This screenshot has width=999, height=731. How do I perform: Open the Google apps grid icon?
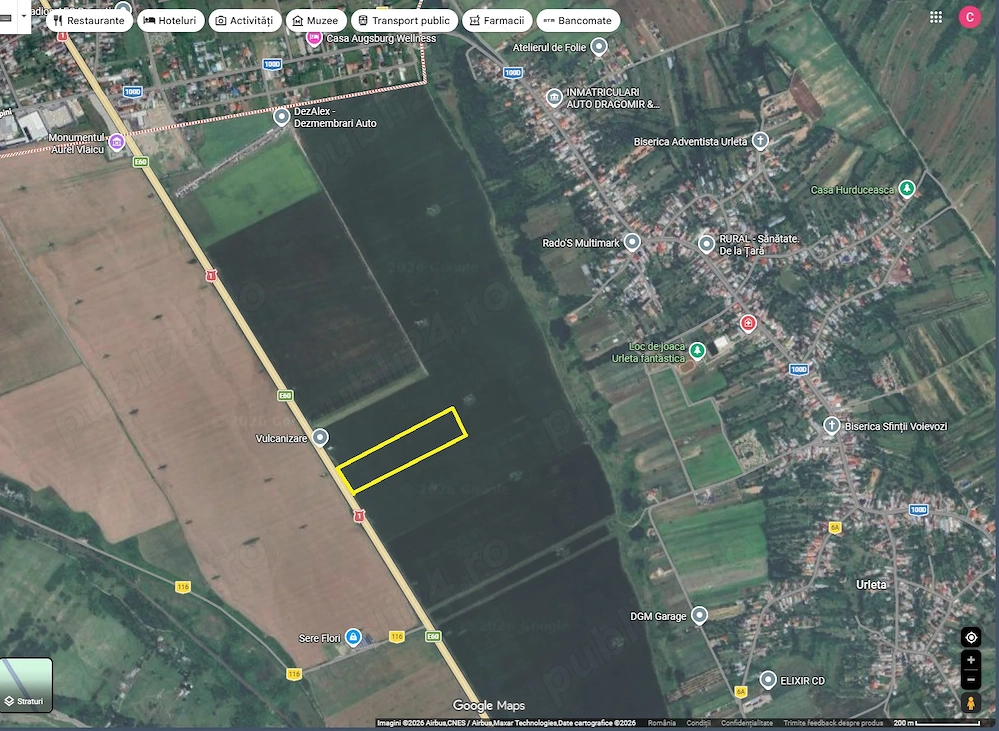pos(935,17)
